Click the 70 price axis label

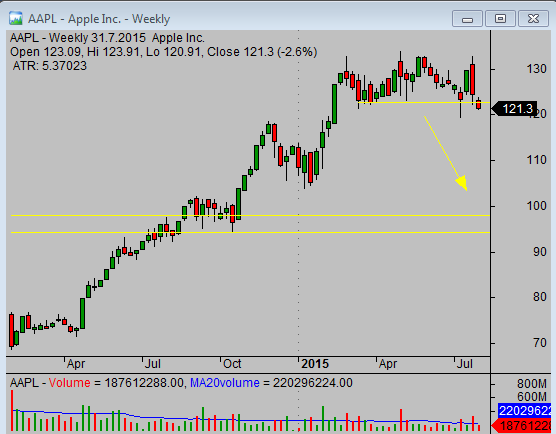[x=539, y=343]
